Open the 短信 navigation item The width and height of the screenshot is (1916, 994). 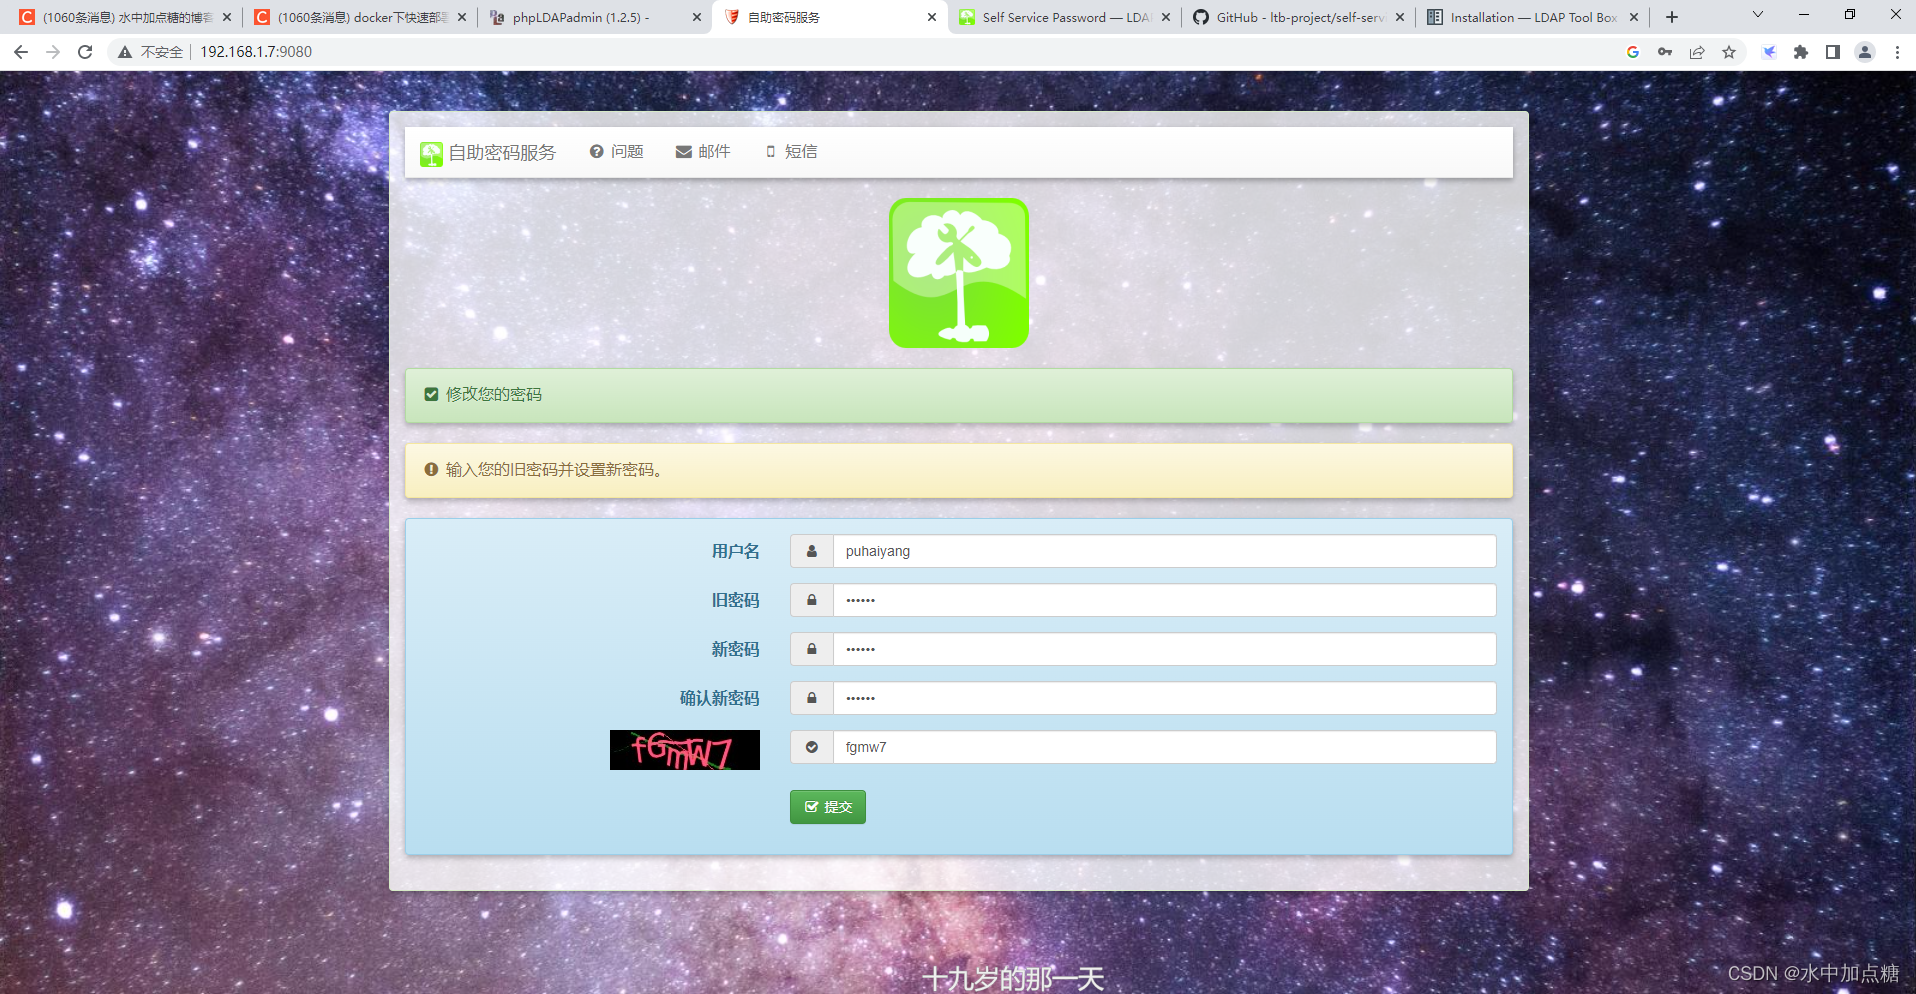coord(791,152)
